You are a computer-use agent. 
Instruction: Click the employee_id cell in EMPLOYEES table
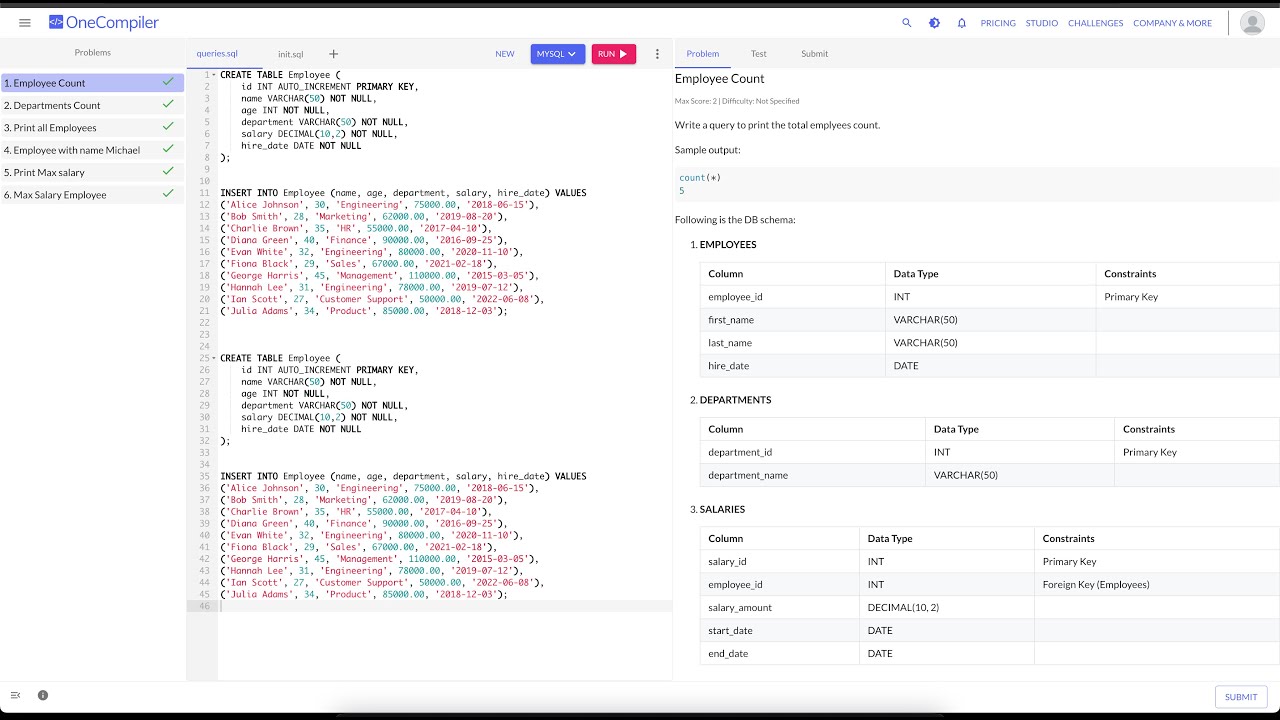pyautogui.click(x=793, y=297)
